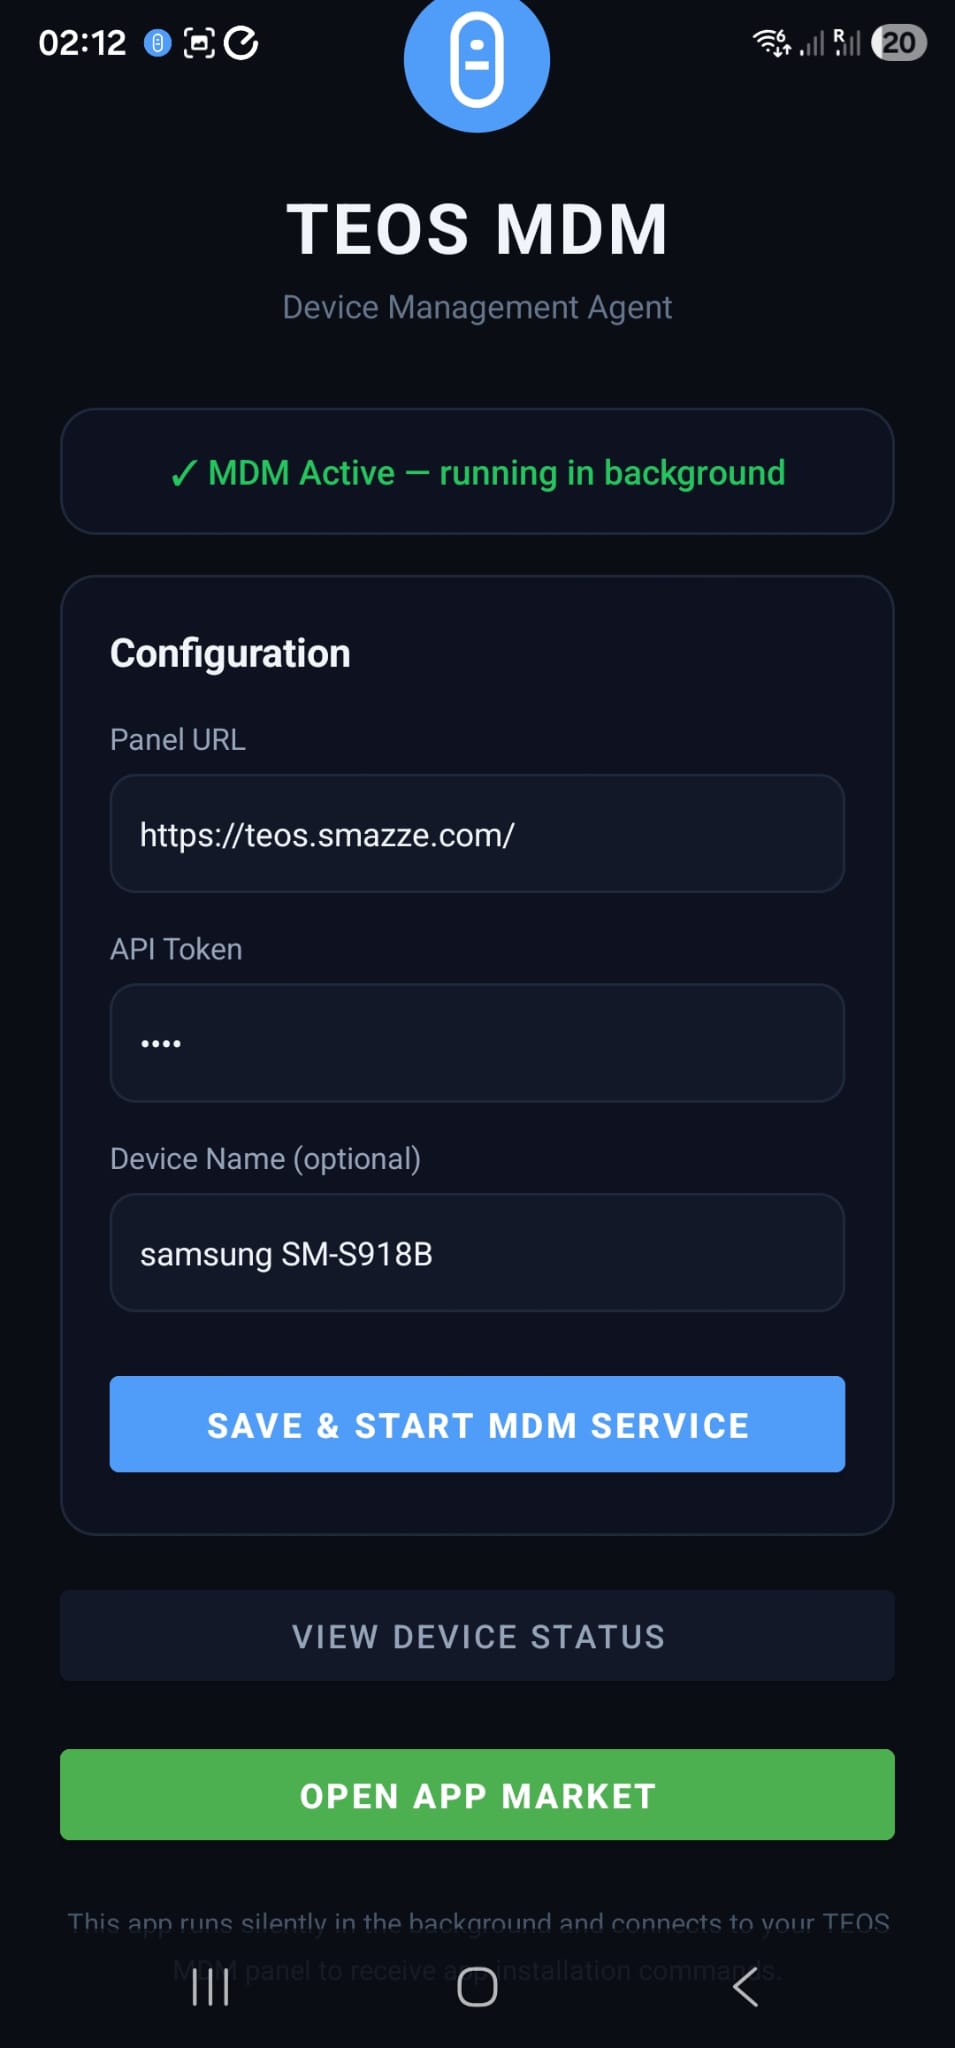Tap the Home button in navigation bar
This screenshot has width=955, height=2048.
click(477, 1988)
